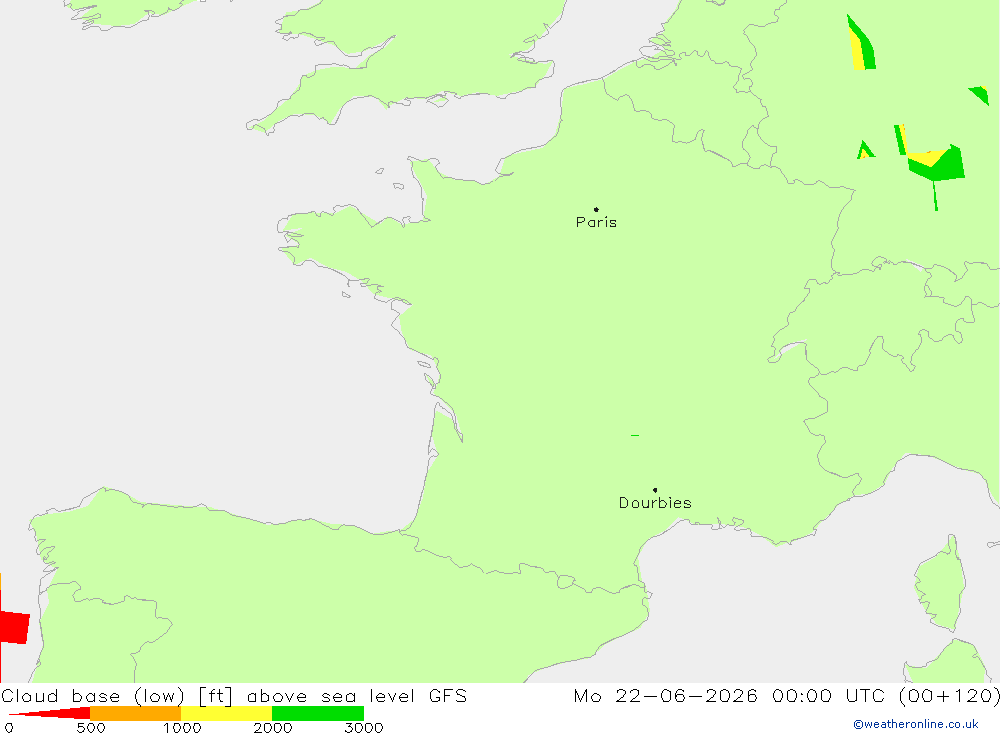Click the Dourbies city label

pos(655,503)
